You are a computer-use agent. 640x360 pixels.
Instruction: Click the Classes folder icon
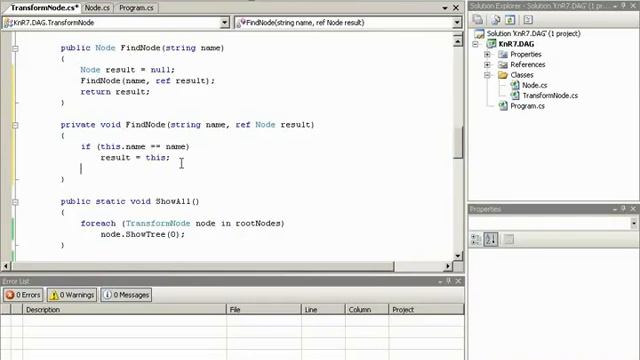point(503,75)
